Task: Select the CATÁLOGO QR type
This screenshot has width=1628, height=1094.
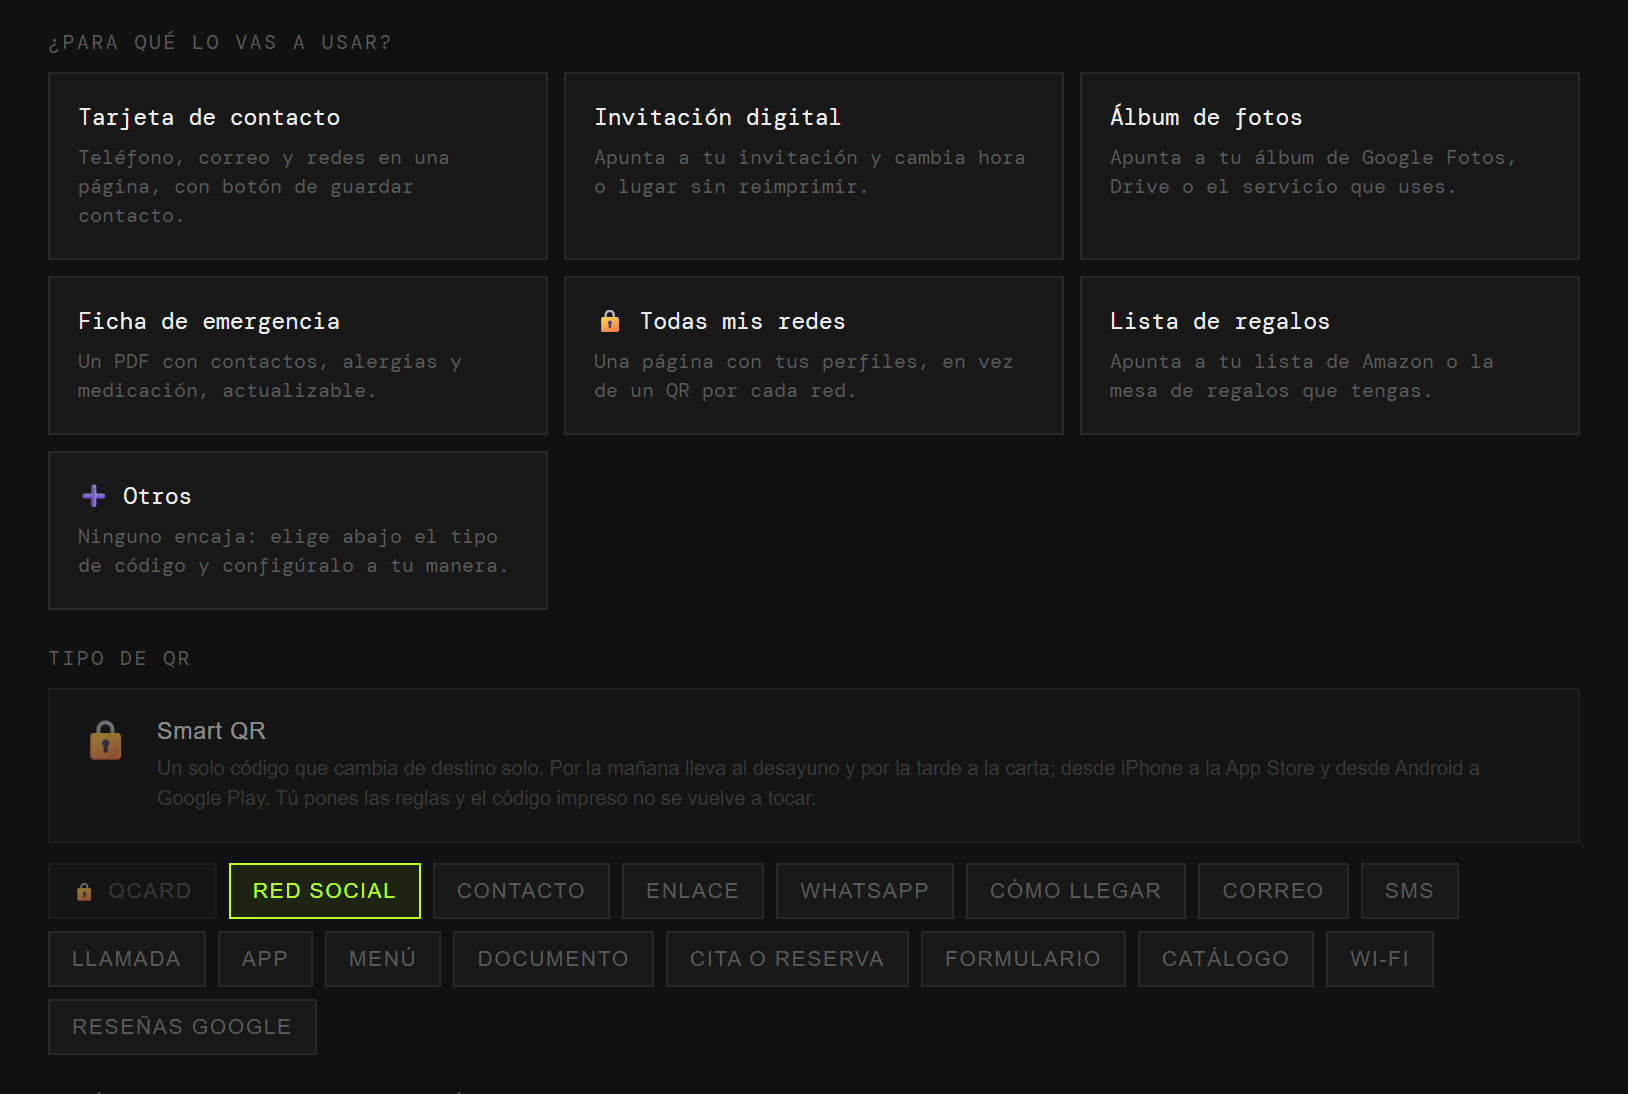Action: [x=1226, y=959]
